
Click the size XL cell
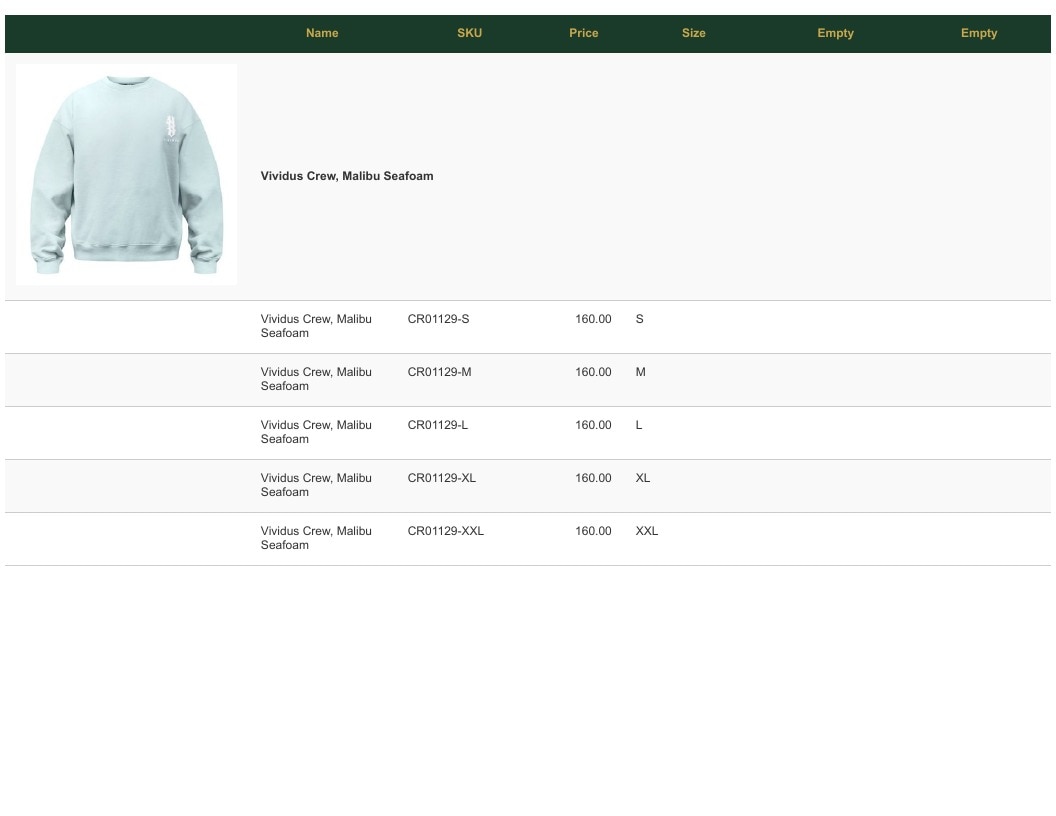[x=642, y=478]
